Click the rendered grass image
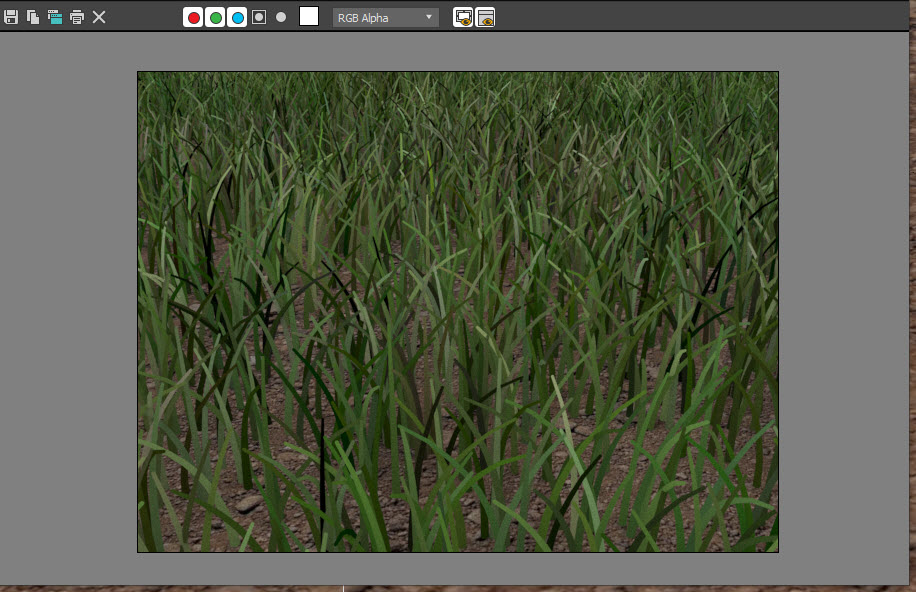Viewport: 916px width, 592px height. coord(458,312)
